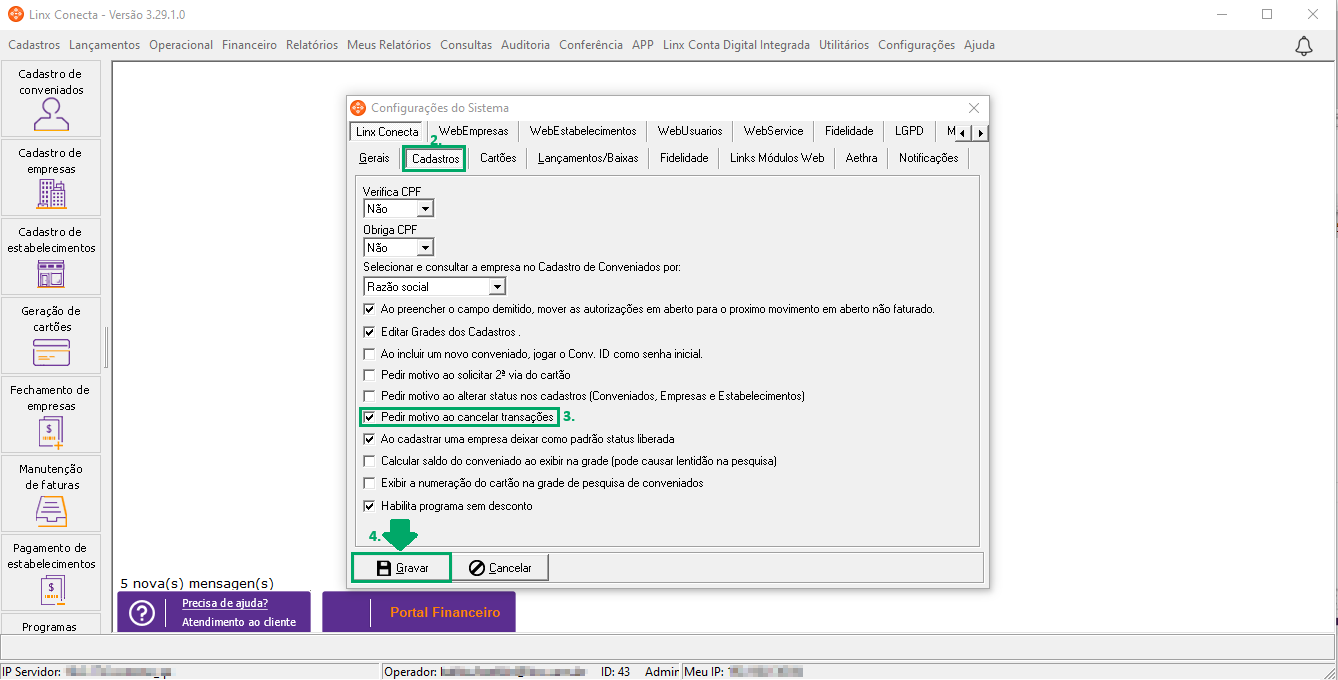Screen dimensions: 1338x680
Task: Open the Obriga CPF dropdown
Action: click(x=425, y=248)
